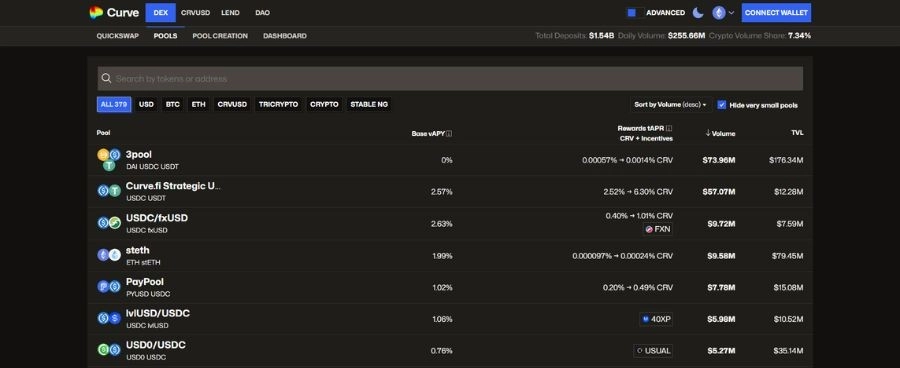The image size is (900, 368).
Task: Click the USUAL incentive badge
Action: [653, 351]
